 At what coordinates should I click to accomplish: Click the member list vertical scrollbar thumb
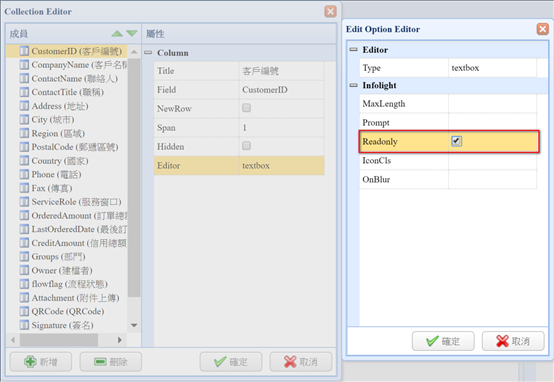tap(134, 178)
